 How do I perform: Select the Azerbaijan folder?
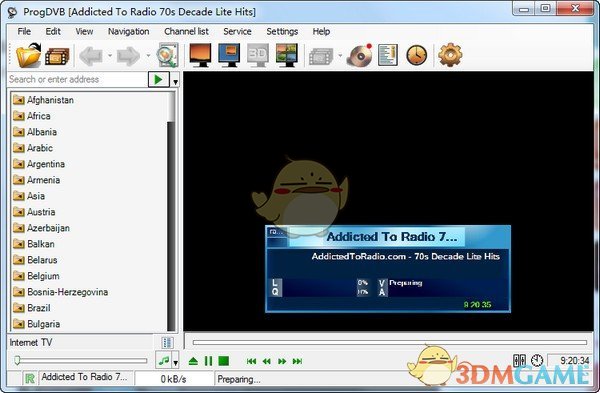(41, 228)
